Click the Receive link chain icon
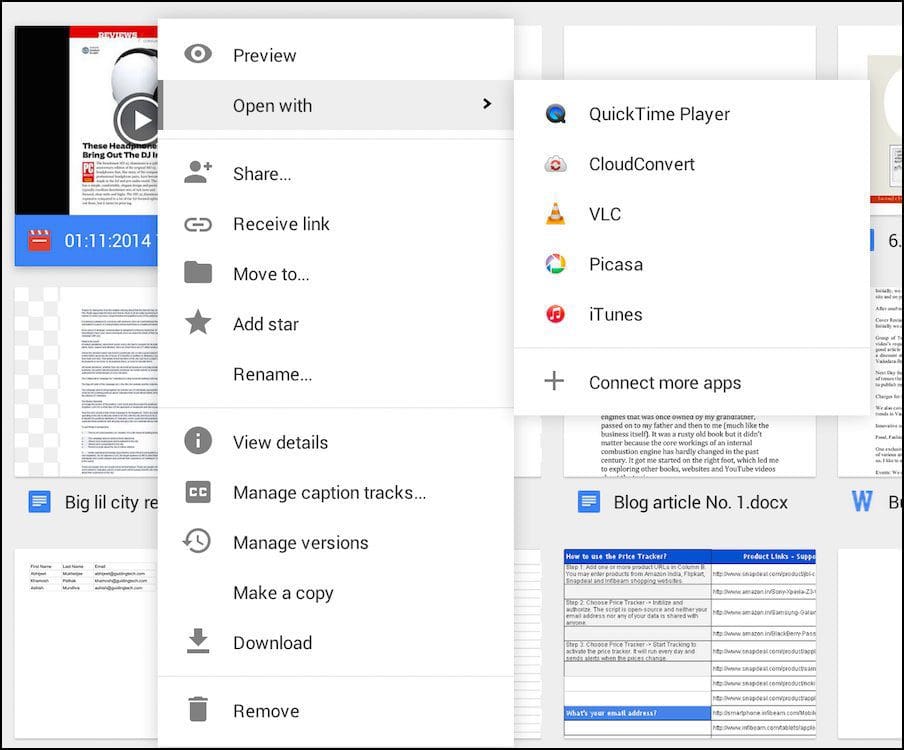Image resolution: width=904 pixels, height=750 pixels. click(198, 224)
